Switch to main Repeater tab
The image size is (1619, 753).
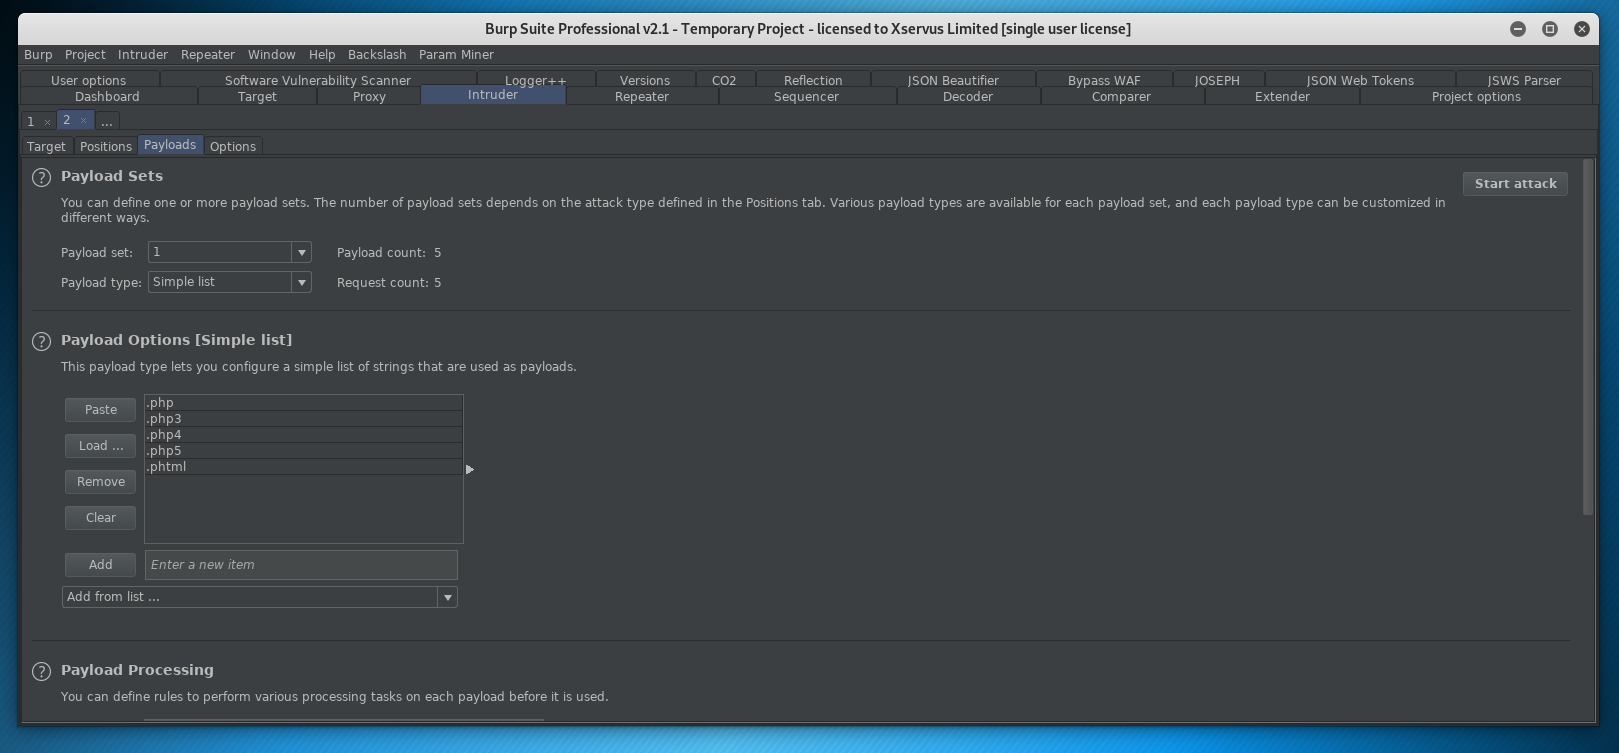pyautogui.click(x=642, y=97)
